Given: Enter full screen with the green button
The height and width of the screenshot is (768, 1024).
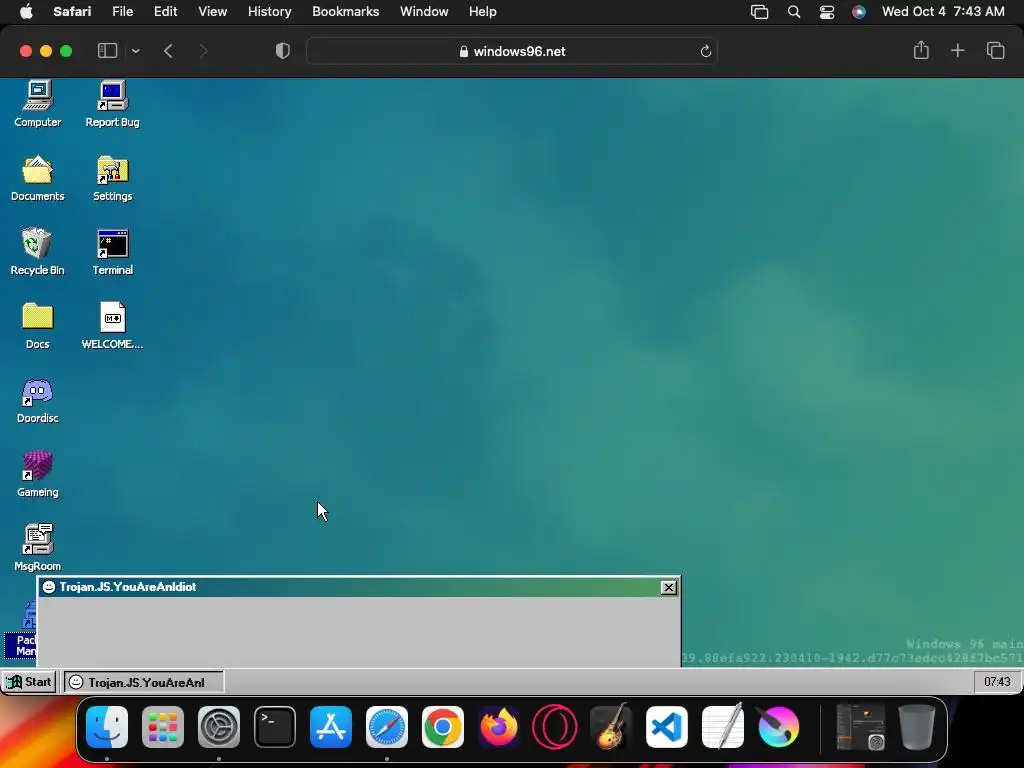Looking at the screenshot, I should click(66, 51).
